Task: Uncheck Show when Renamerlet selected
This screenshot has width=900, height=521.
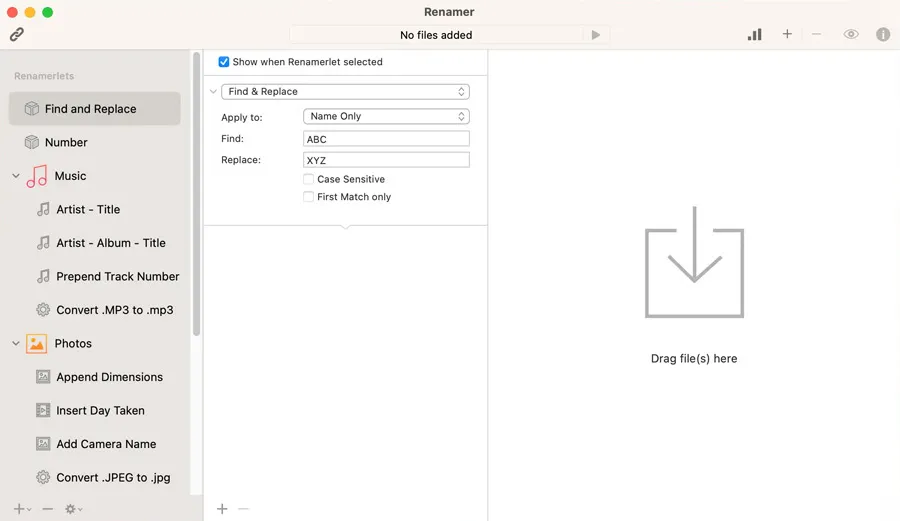Action: (x=224, y=62)
